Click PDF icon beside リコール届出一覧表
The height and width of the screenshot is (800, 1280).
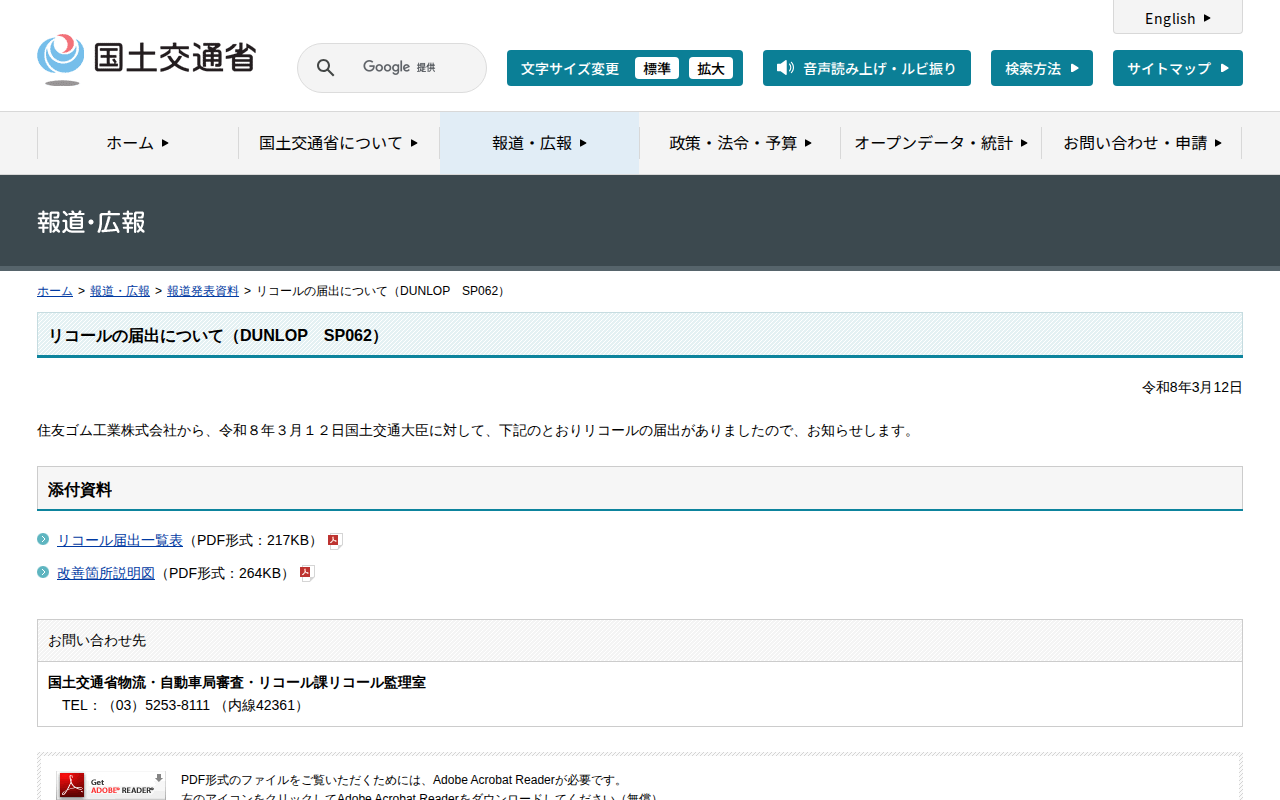(335, 541)
